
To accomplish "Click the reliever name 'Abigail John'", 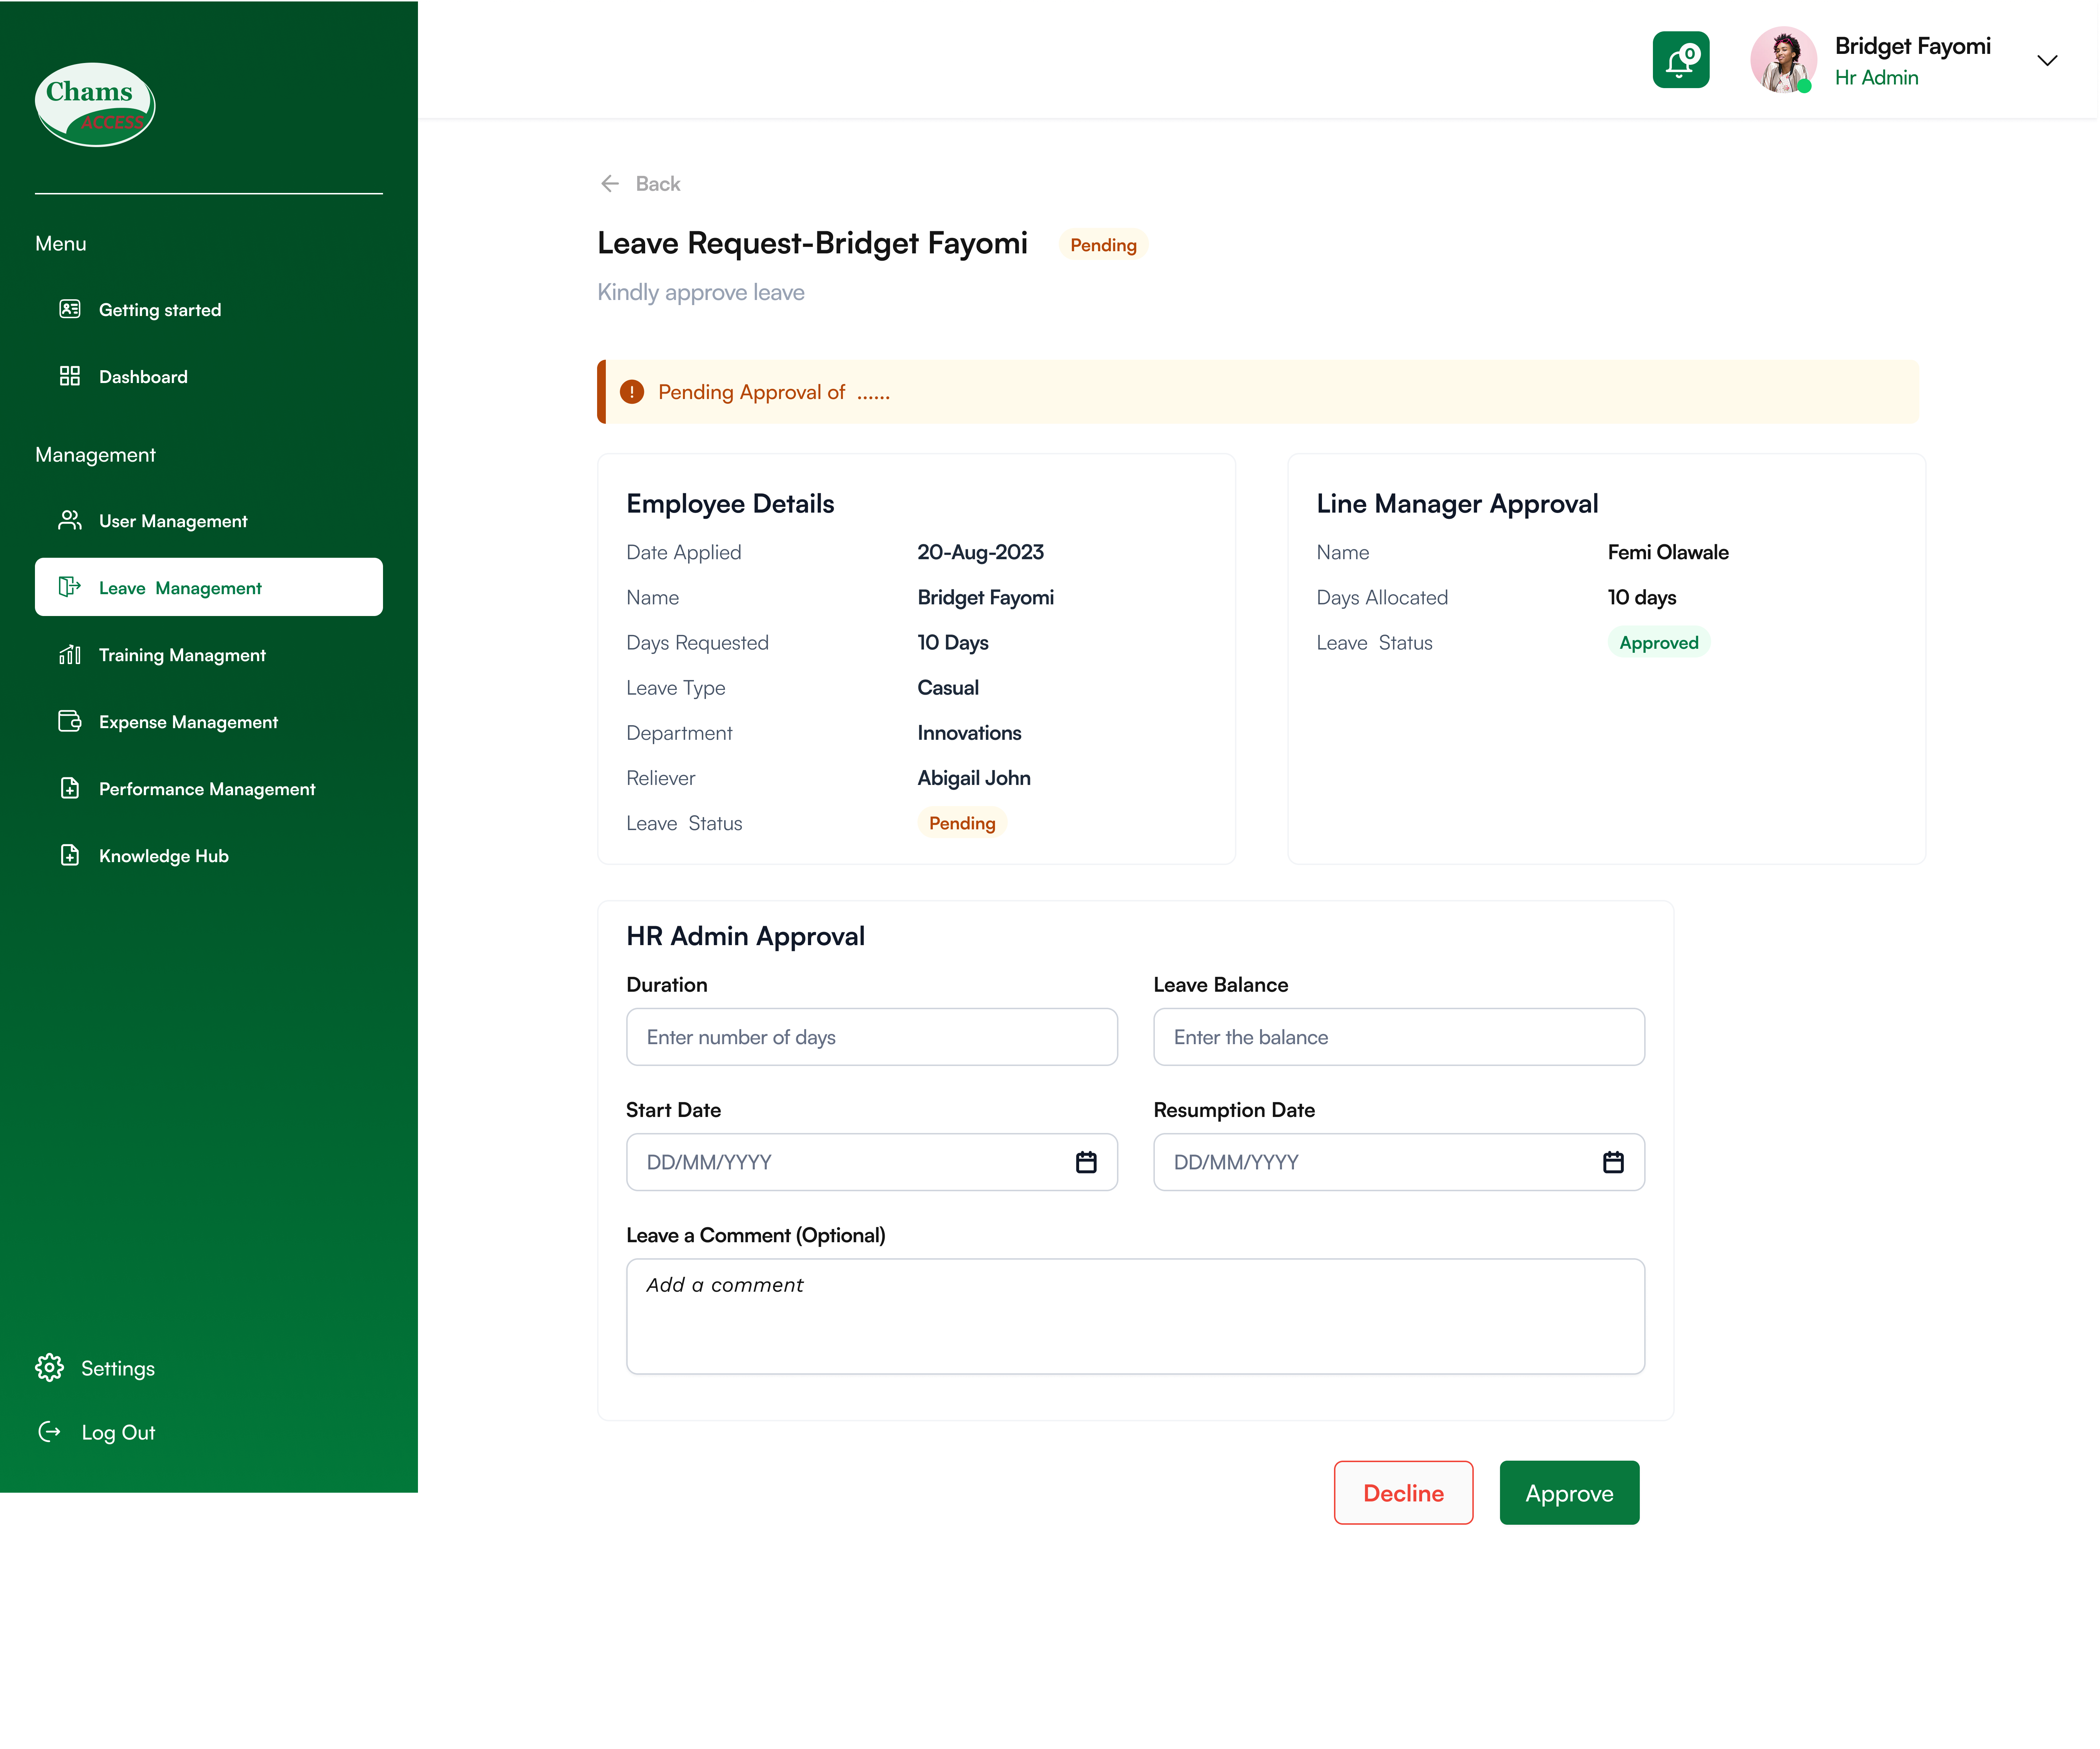I will point(974,778).
